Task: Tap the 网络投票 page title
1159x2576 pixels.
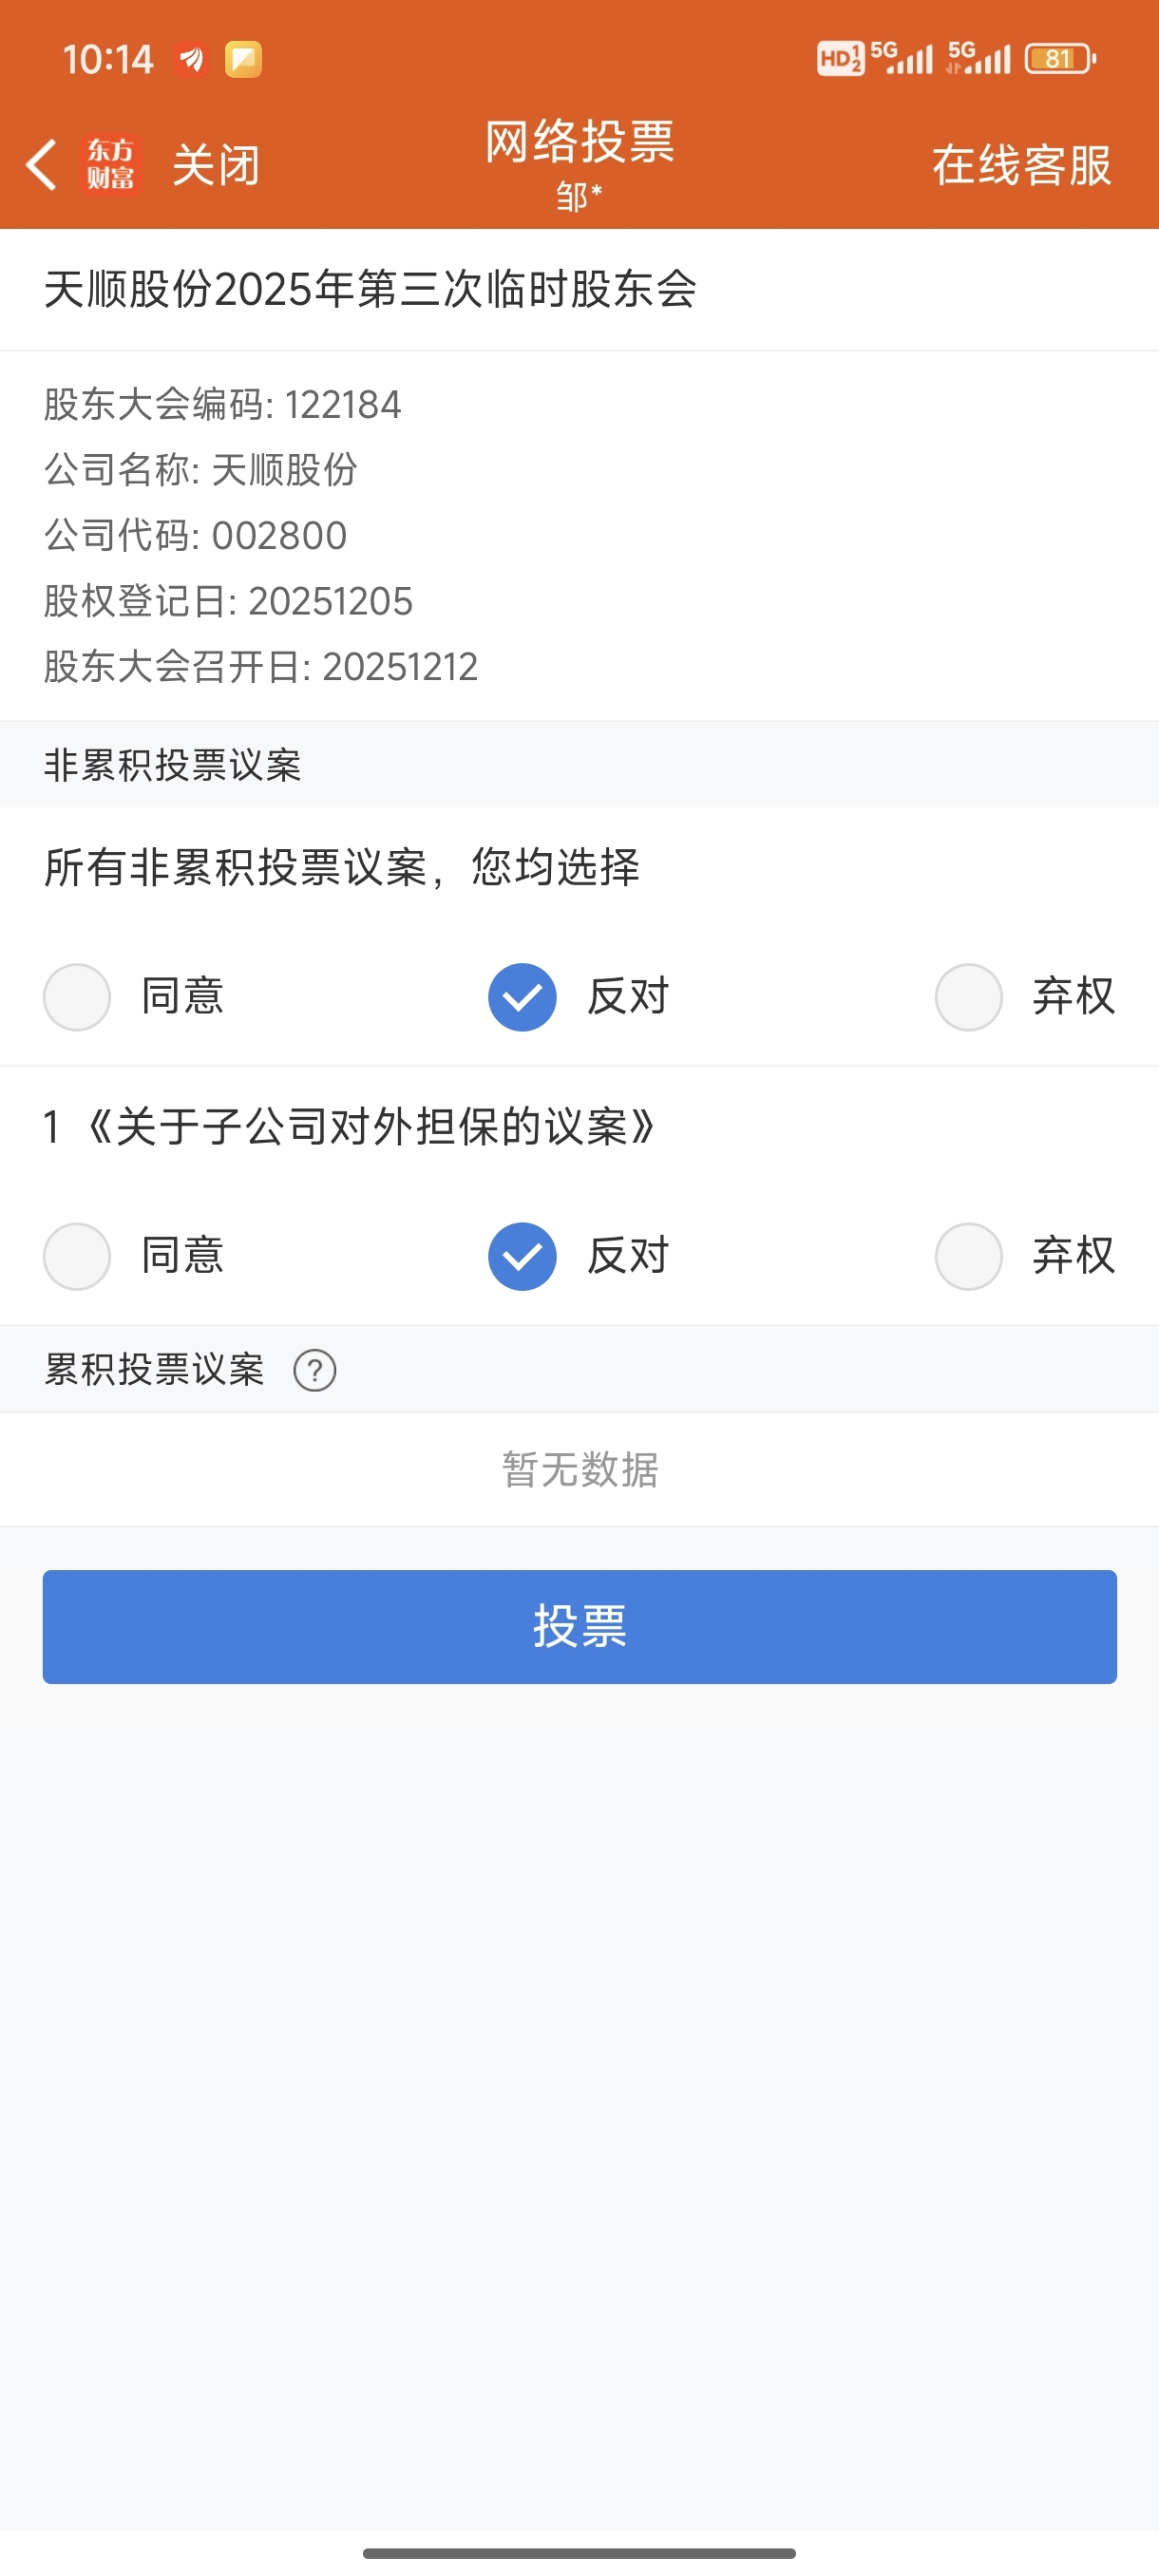Action: 579,142
